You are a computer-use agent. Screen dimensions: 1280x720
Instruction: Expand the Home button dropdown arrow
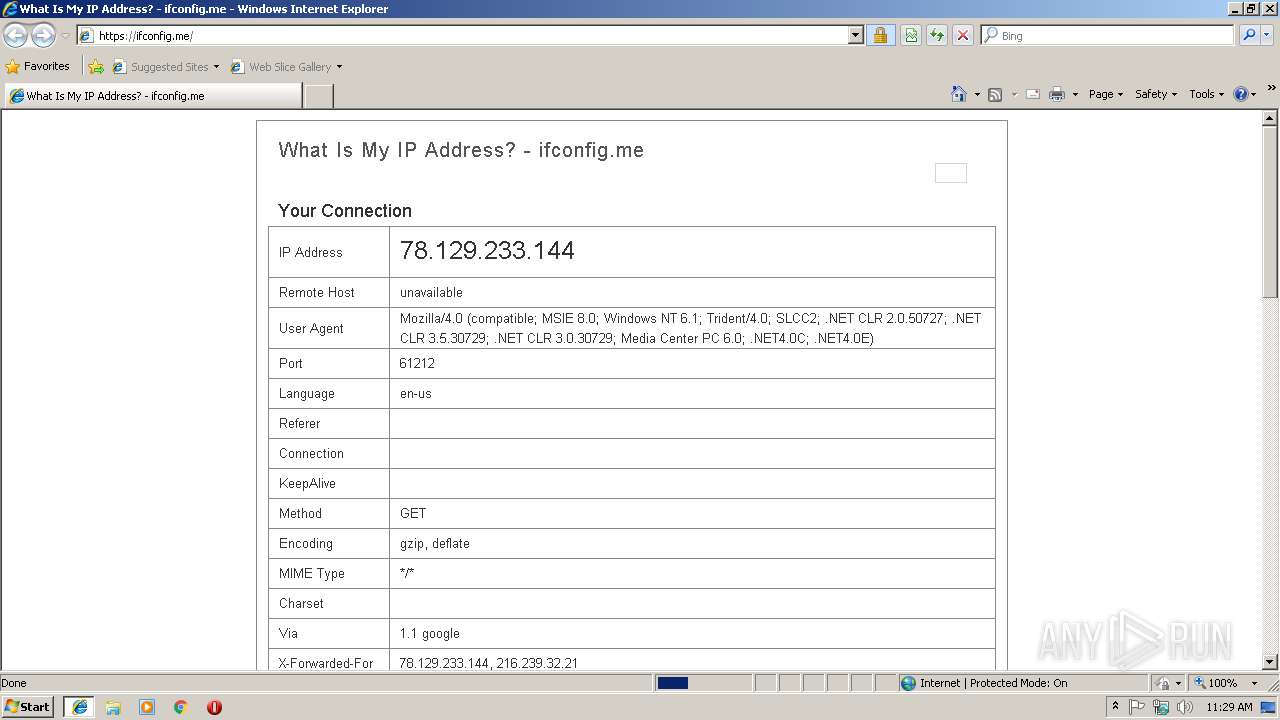click(x=977, y=94)
